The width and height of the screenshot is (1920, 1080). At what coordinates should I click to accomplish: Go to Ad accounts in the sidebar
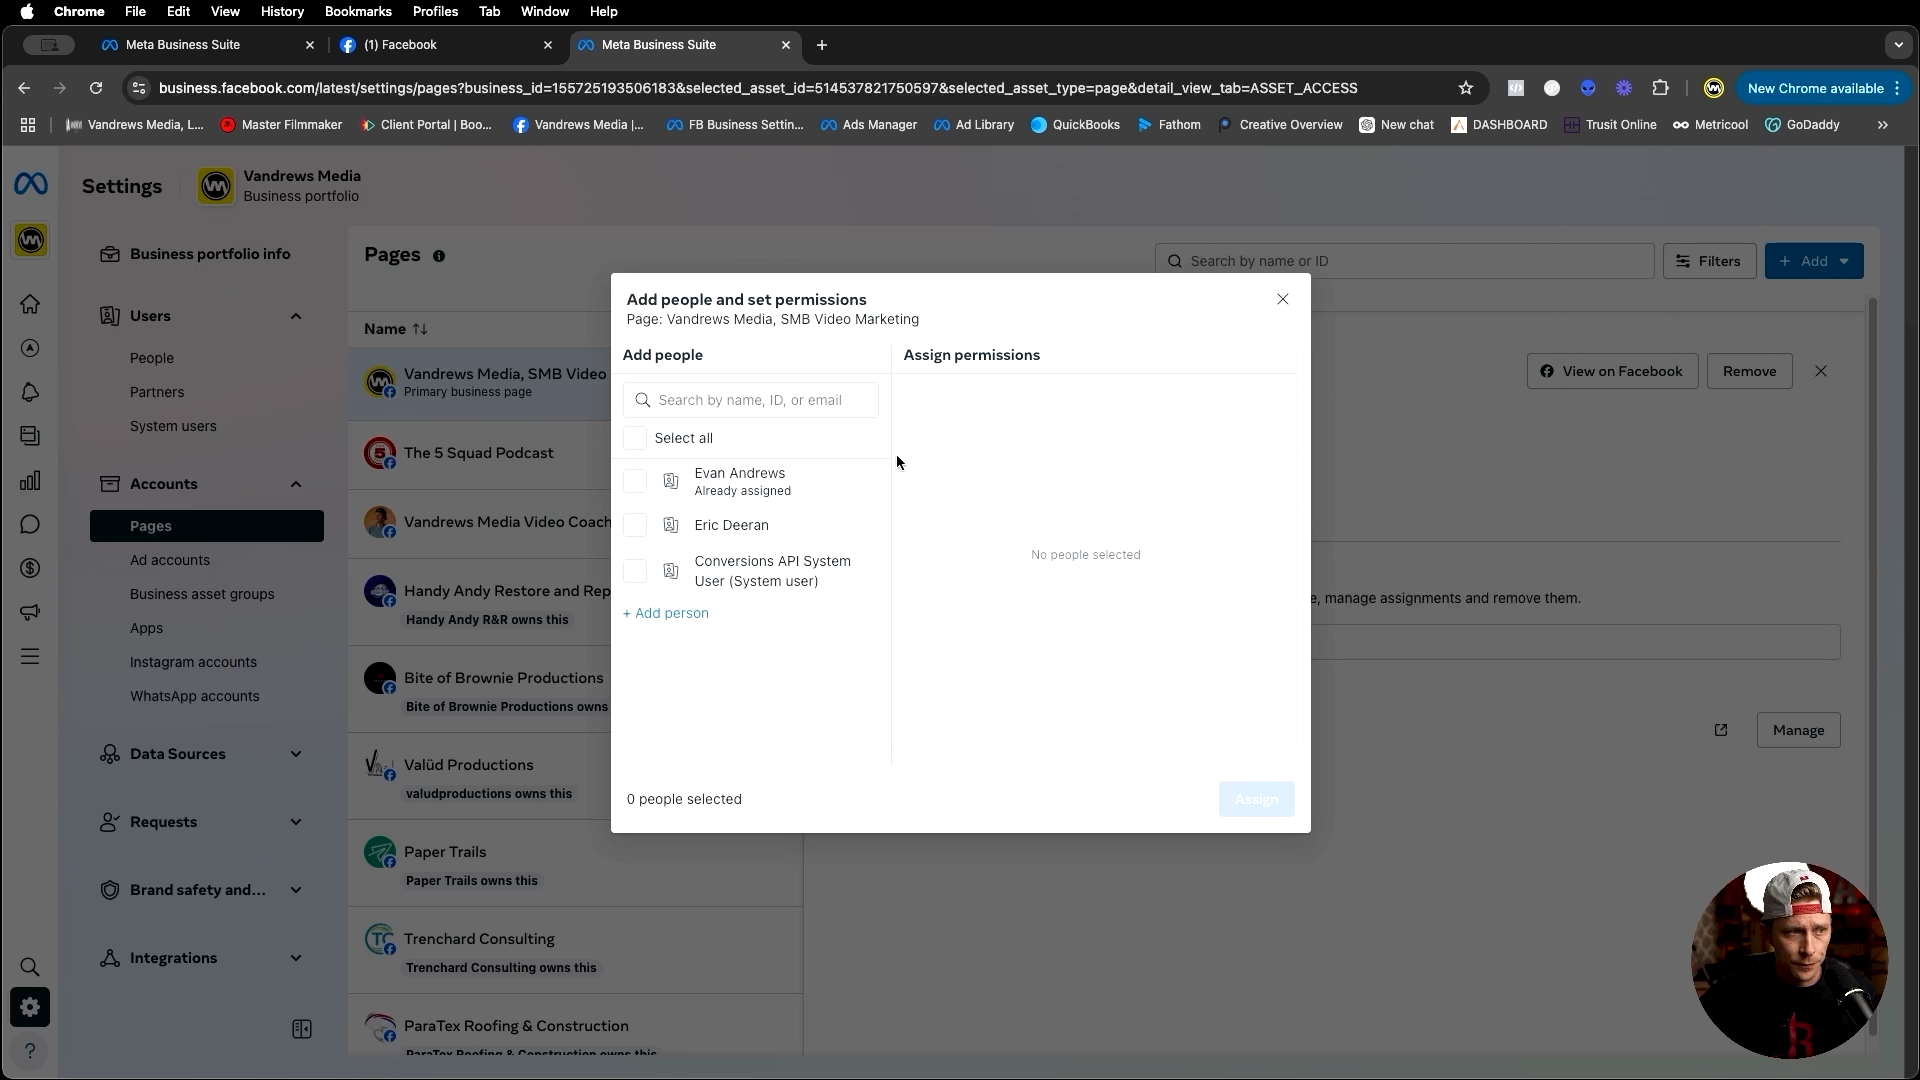tap(170, 560)
